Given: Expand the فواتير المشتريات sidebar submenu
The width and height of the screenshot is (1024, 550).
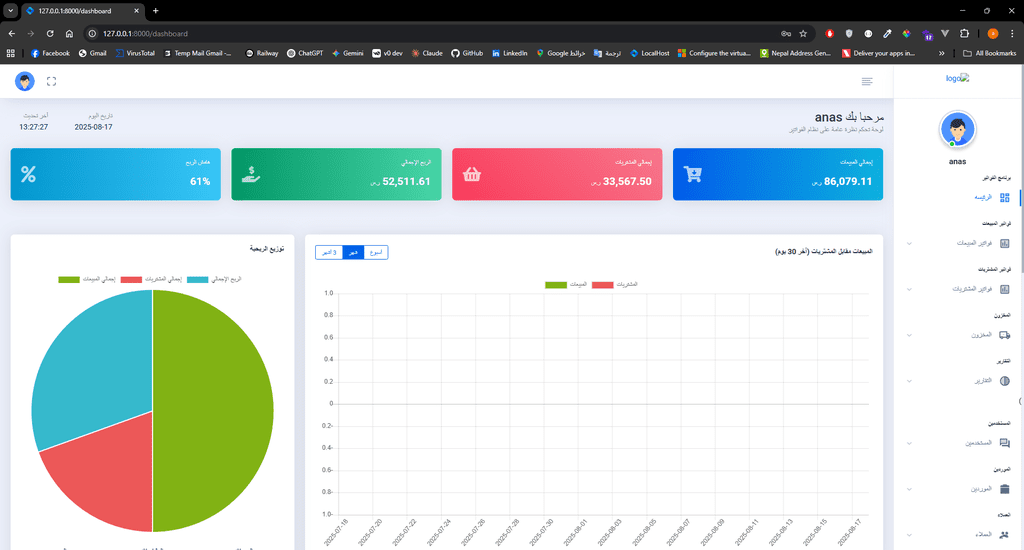Looking at the screenshot, I should click(958, 289).
